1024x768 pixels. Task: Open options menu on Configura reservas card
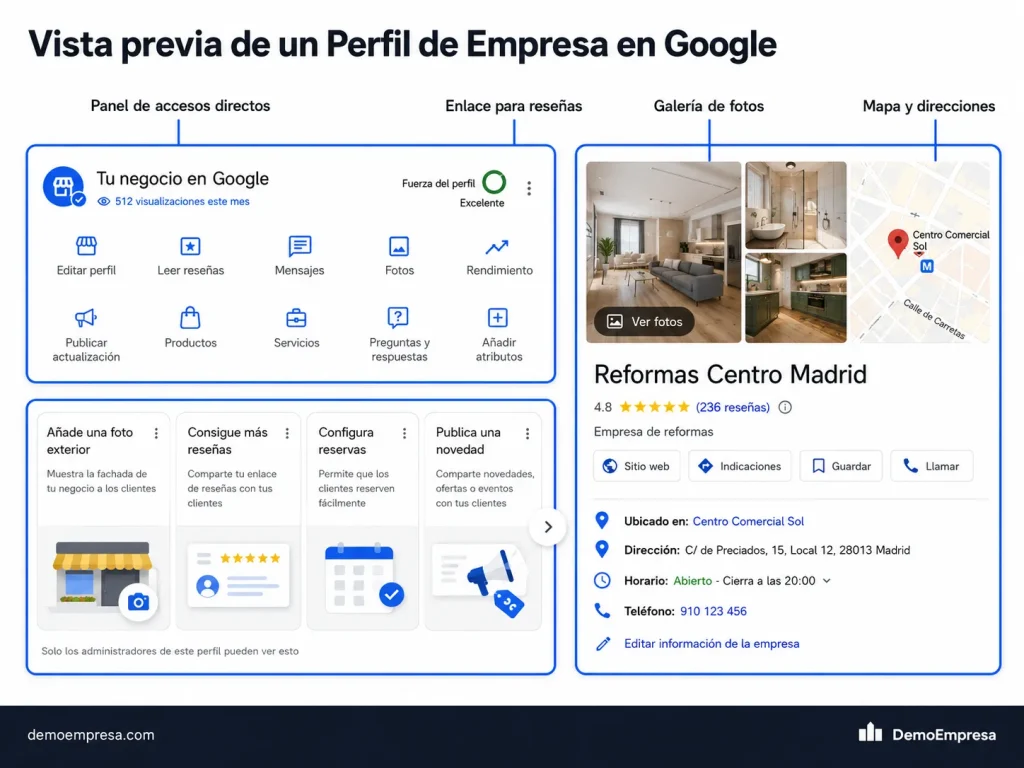404,433
